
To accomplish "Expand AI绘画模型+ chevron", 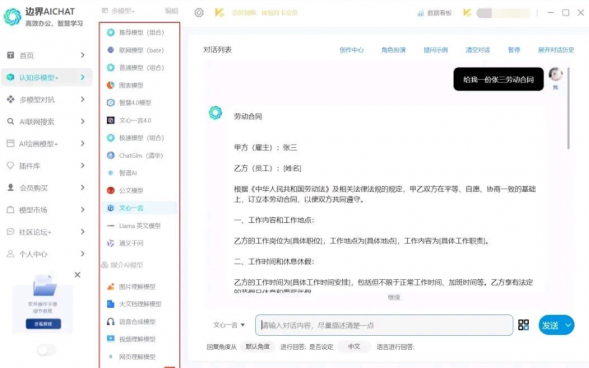I will click(83, 143).
